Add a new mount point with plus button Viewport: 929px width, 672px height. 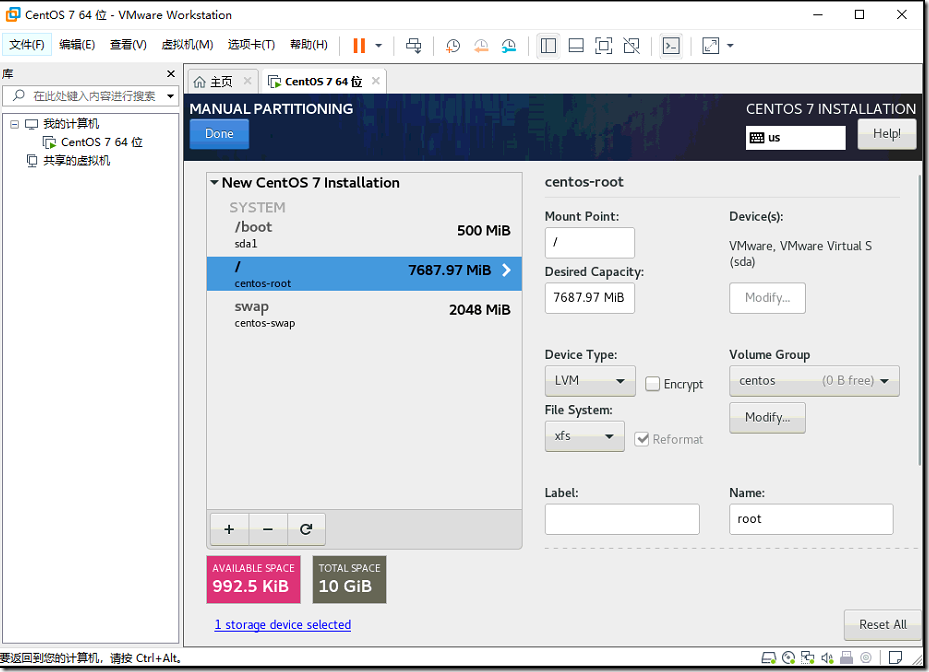coord(229,529)
